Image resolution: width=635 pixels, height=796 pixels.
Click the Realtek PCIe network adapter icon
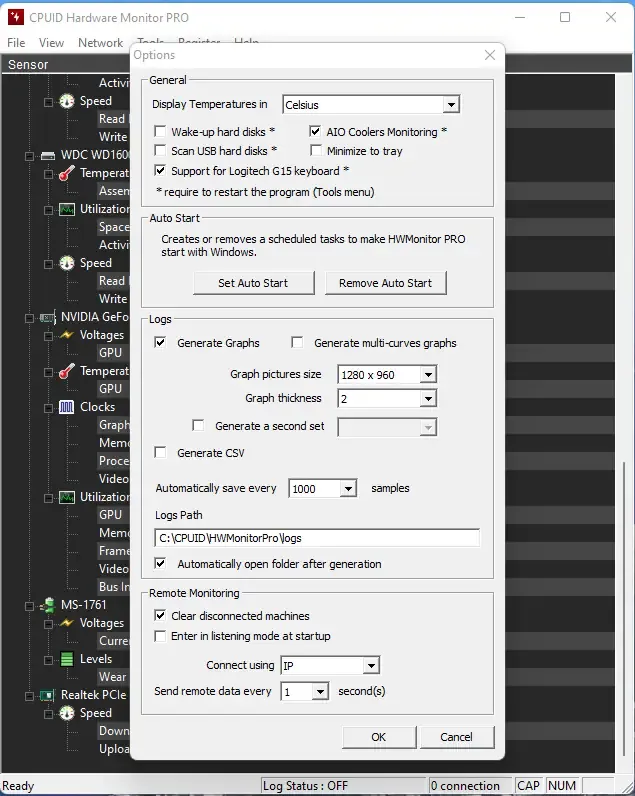point(48,695)
